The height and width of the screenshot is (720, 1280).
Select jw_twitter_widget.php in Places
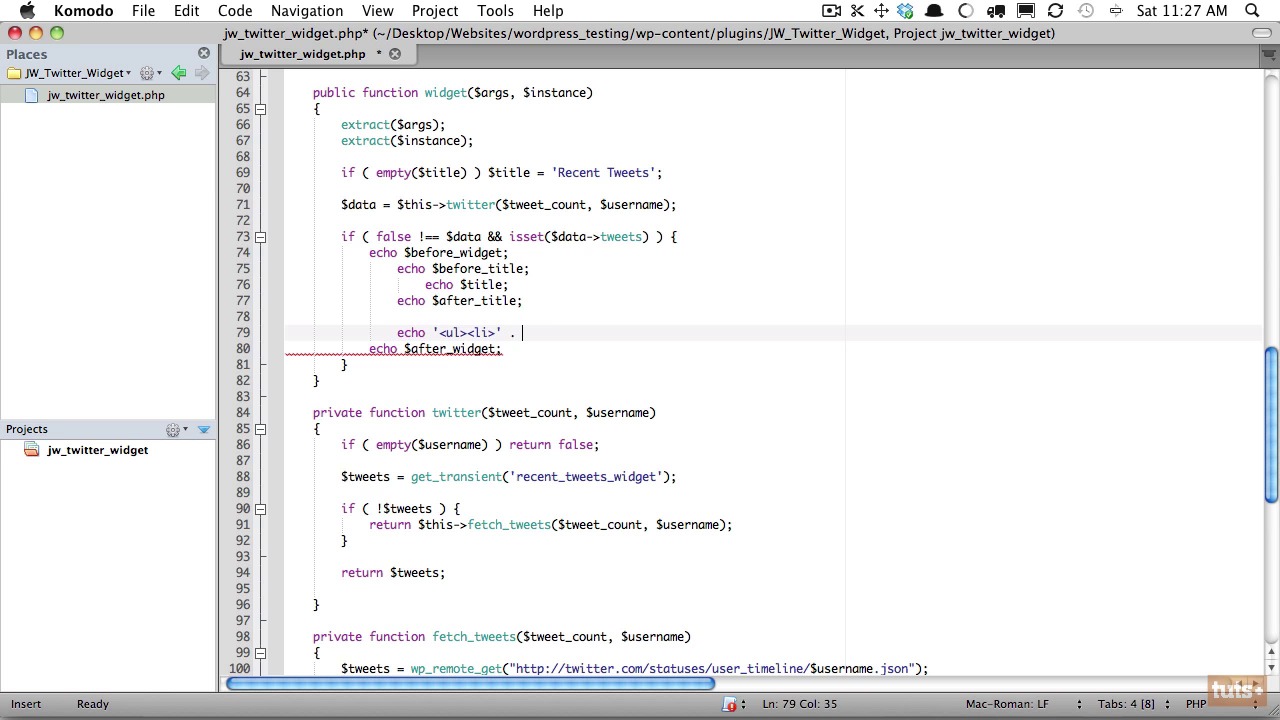[106, 95]
